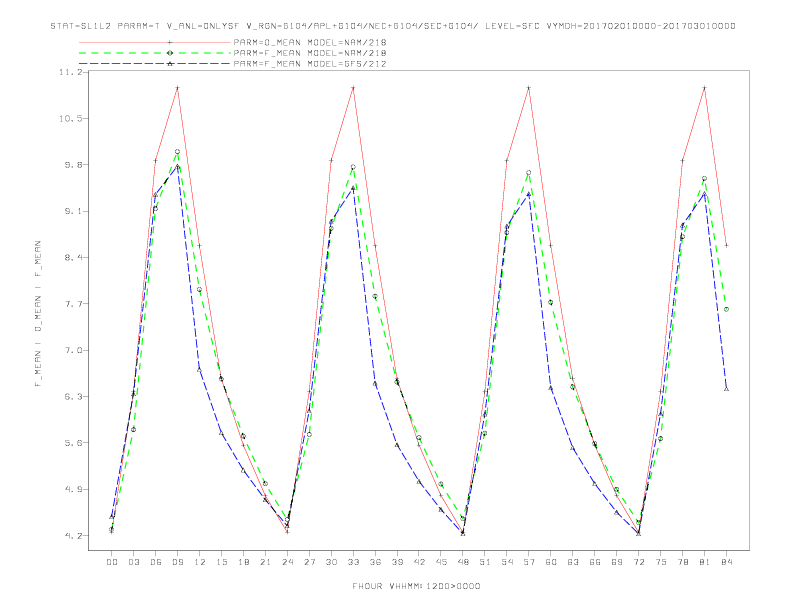Click the plus marker in the legend

tap(170, 42)
